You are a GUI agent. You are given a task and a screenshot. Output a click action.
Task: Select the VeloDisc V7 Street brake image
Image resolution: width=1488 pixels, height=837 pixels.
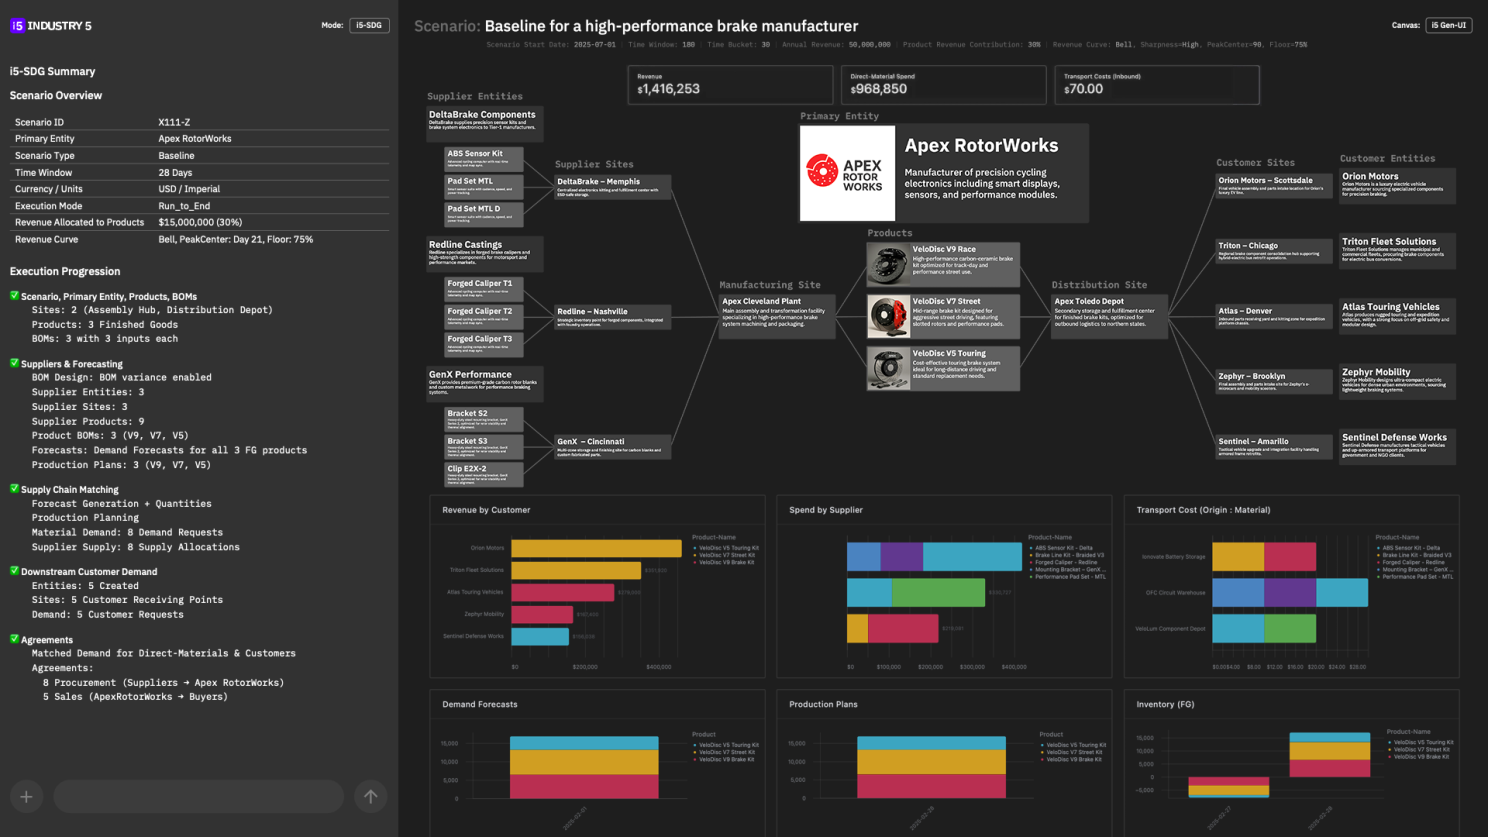tap(887, 316)
